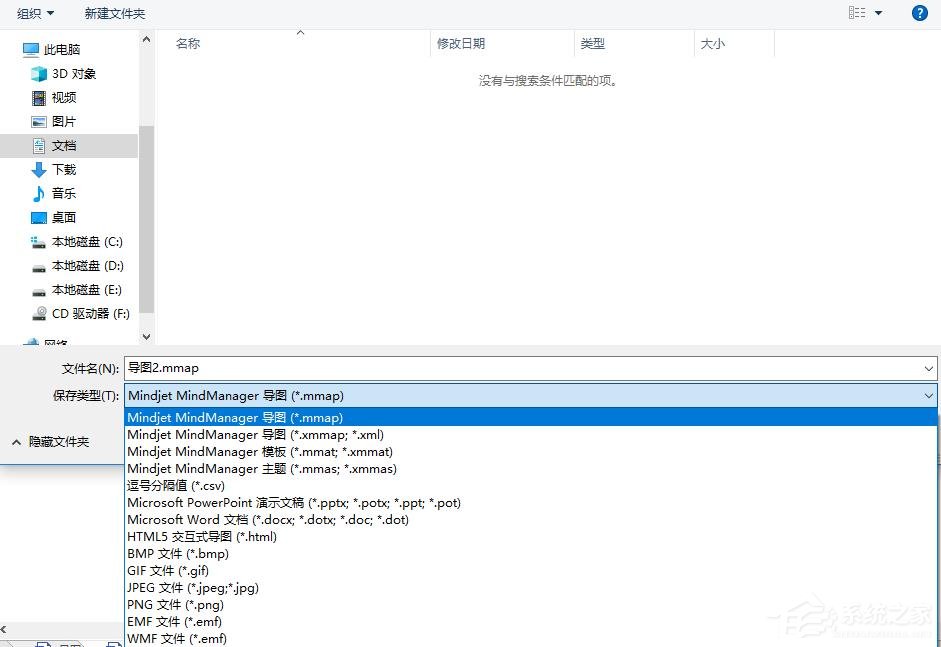
Task: Open the 图片 folder in sidebar
Action: coord(62,121)
